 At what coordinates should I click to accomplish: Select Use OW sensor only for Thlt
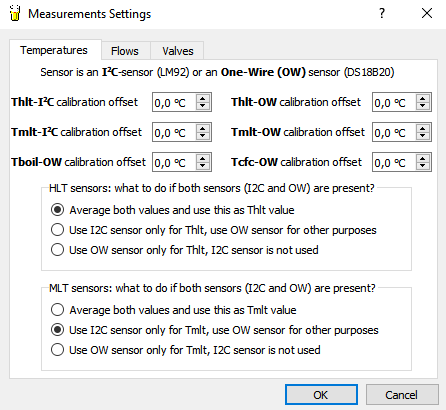57,250
